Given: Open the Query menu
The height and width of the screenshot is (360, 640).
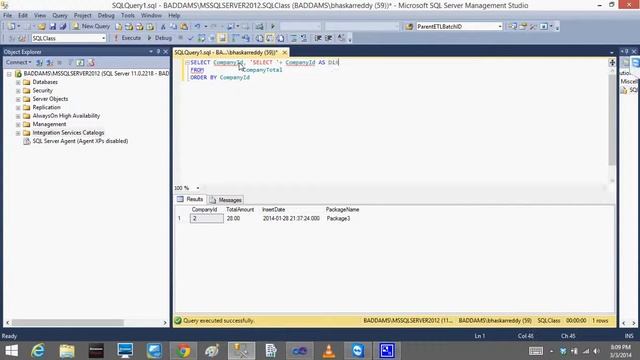Looking at the screenshot, I should click(60, 16).
